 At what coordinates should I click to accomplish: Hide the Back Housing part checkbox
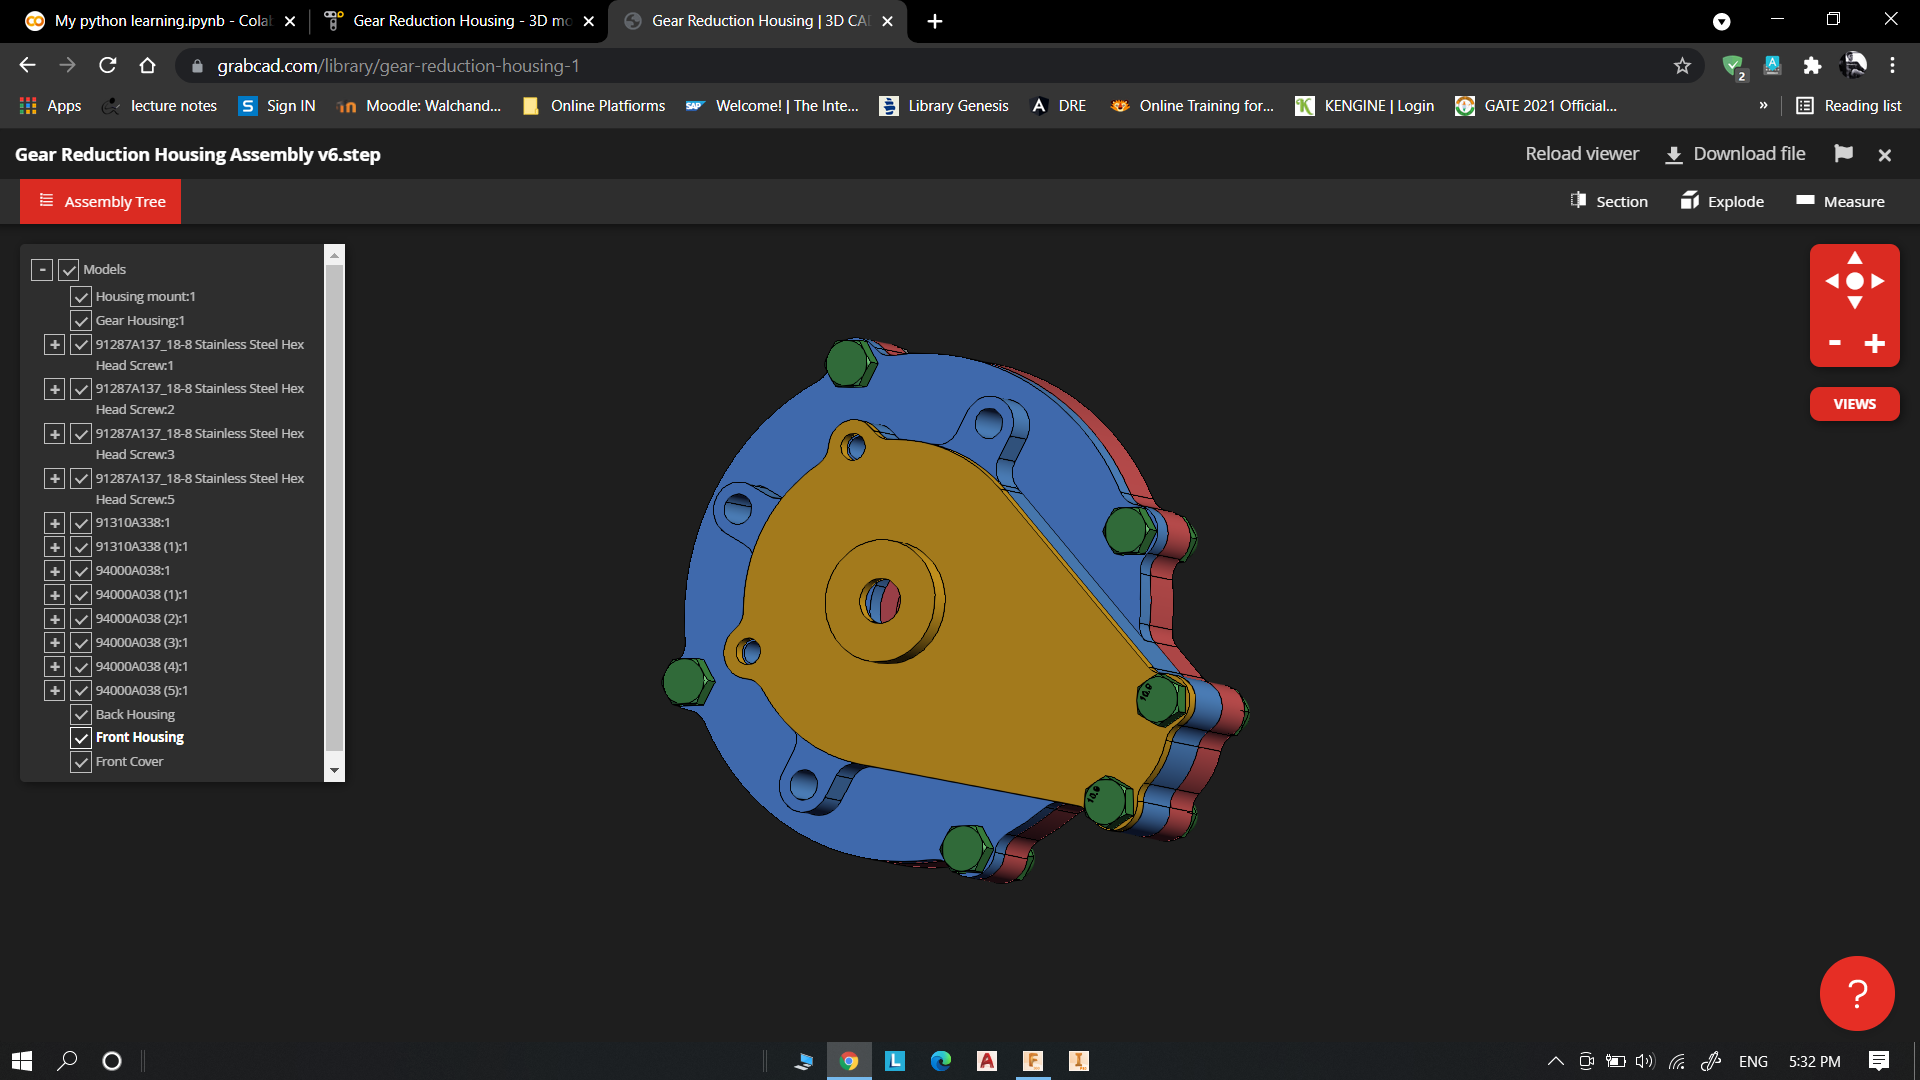81,715
